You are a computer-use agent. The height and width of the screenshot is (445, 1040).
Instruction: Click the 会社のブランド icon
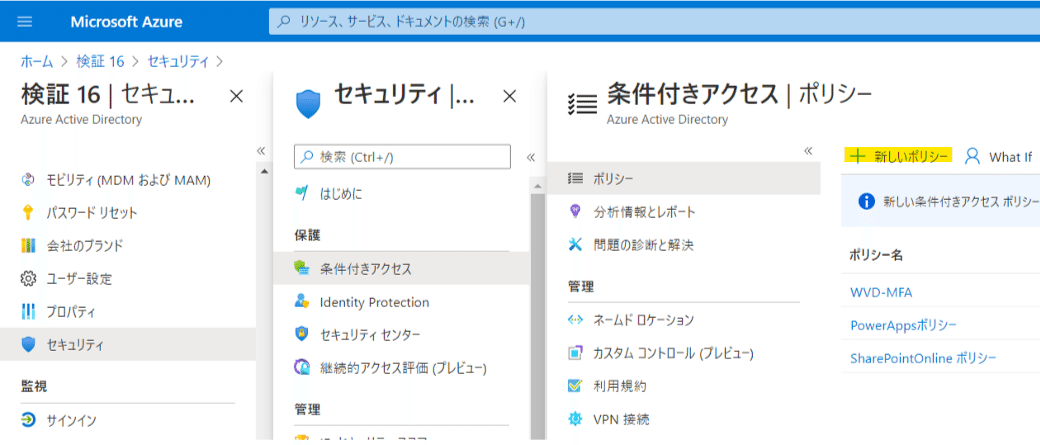point(28,246)
